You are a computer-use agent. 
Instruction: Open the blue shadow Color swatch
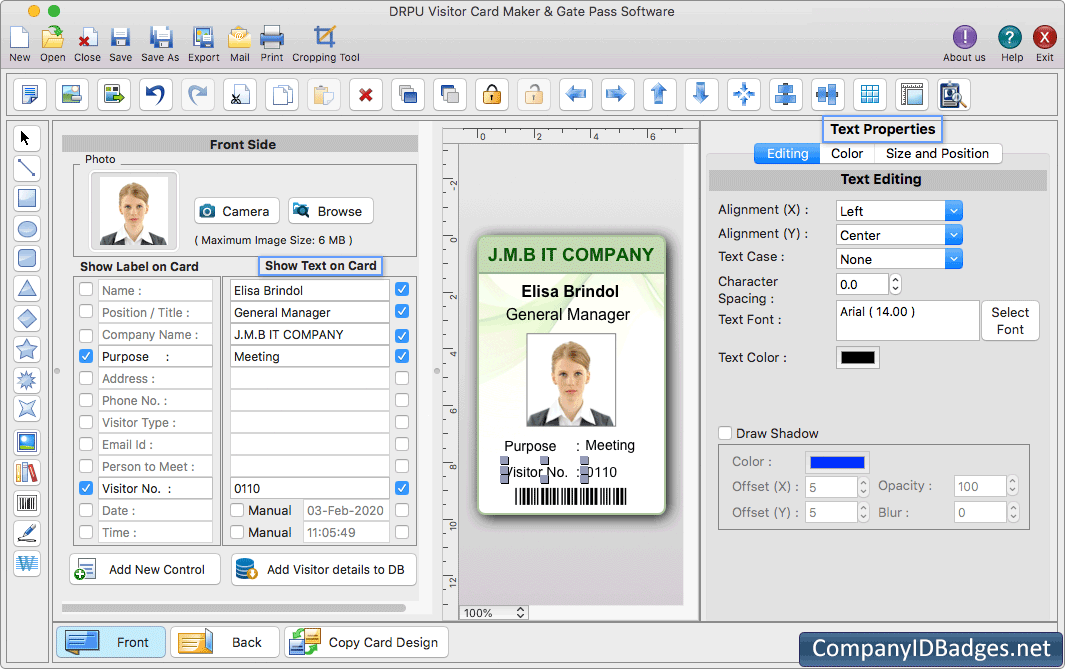837,462
